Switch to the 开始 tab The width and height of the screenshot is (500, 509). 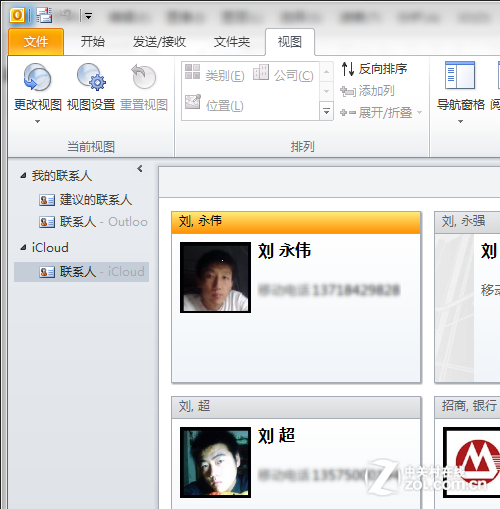click(x=93, y=42)
